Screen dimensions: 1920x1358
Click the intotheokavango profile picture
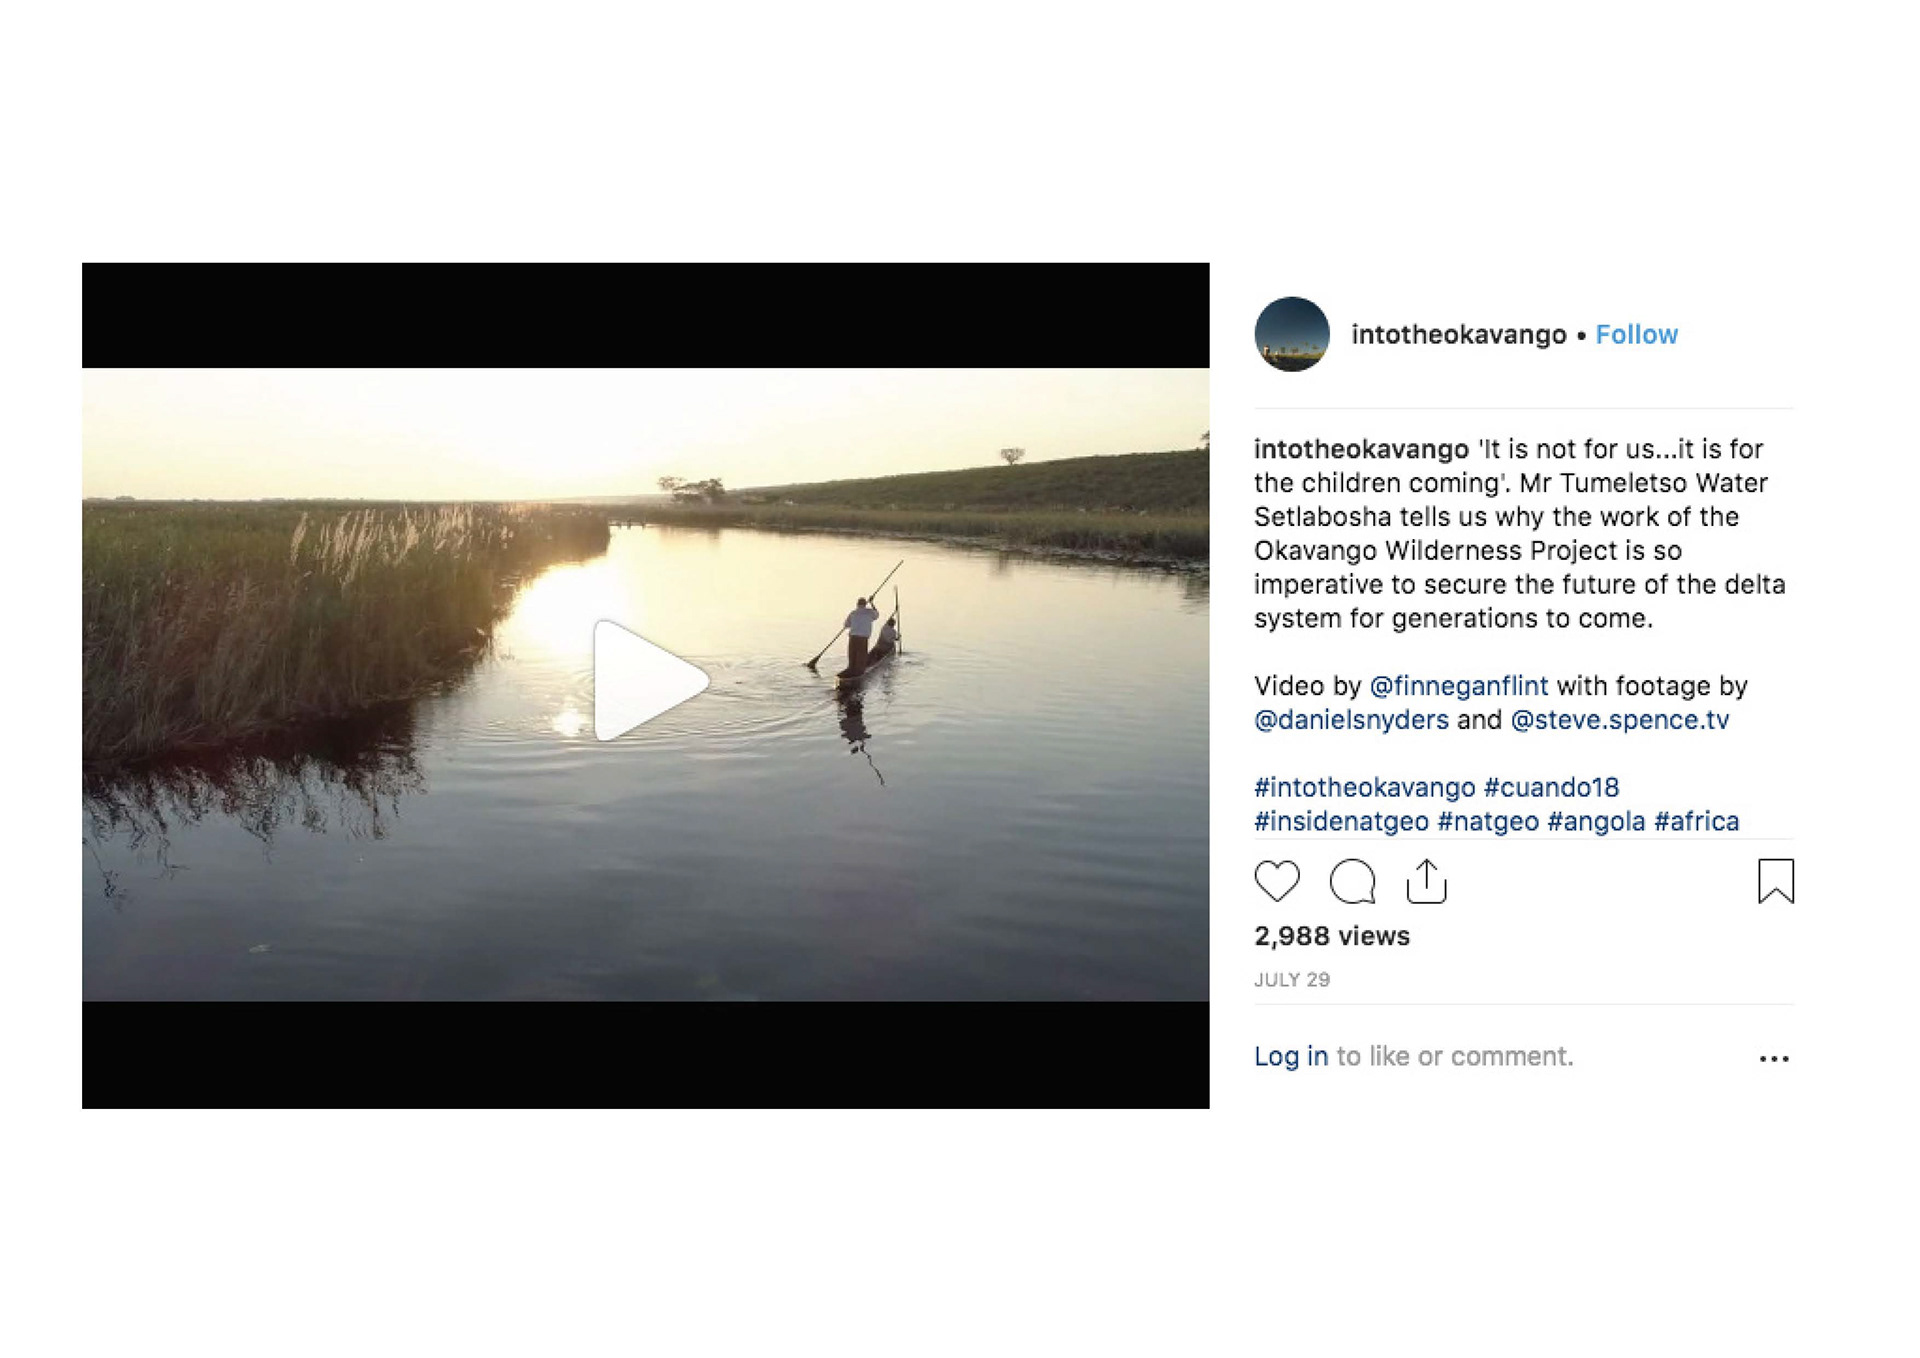(x=1292, y=334)
